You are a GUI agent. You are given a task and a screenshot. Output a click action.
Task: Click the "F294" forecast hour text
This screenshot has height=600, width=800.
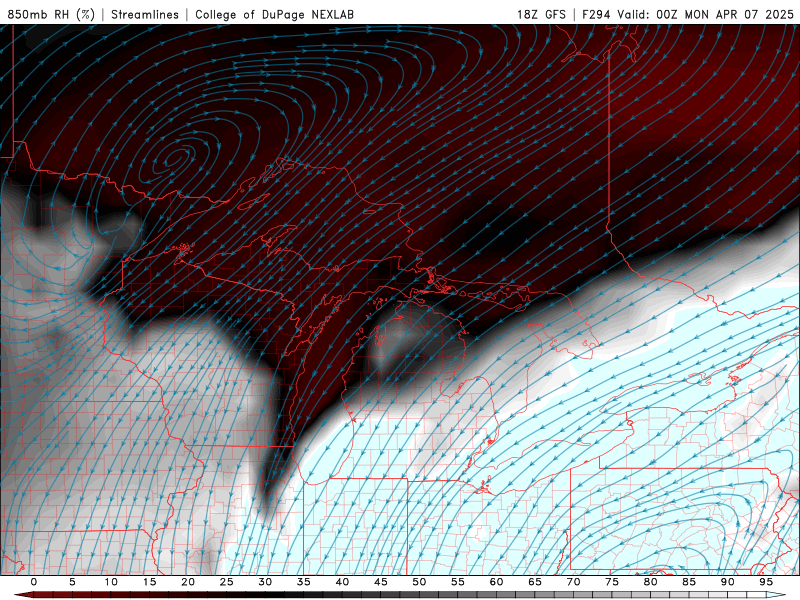pyautogui.click(x=596, y=14)
